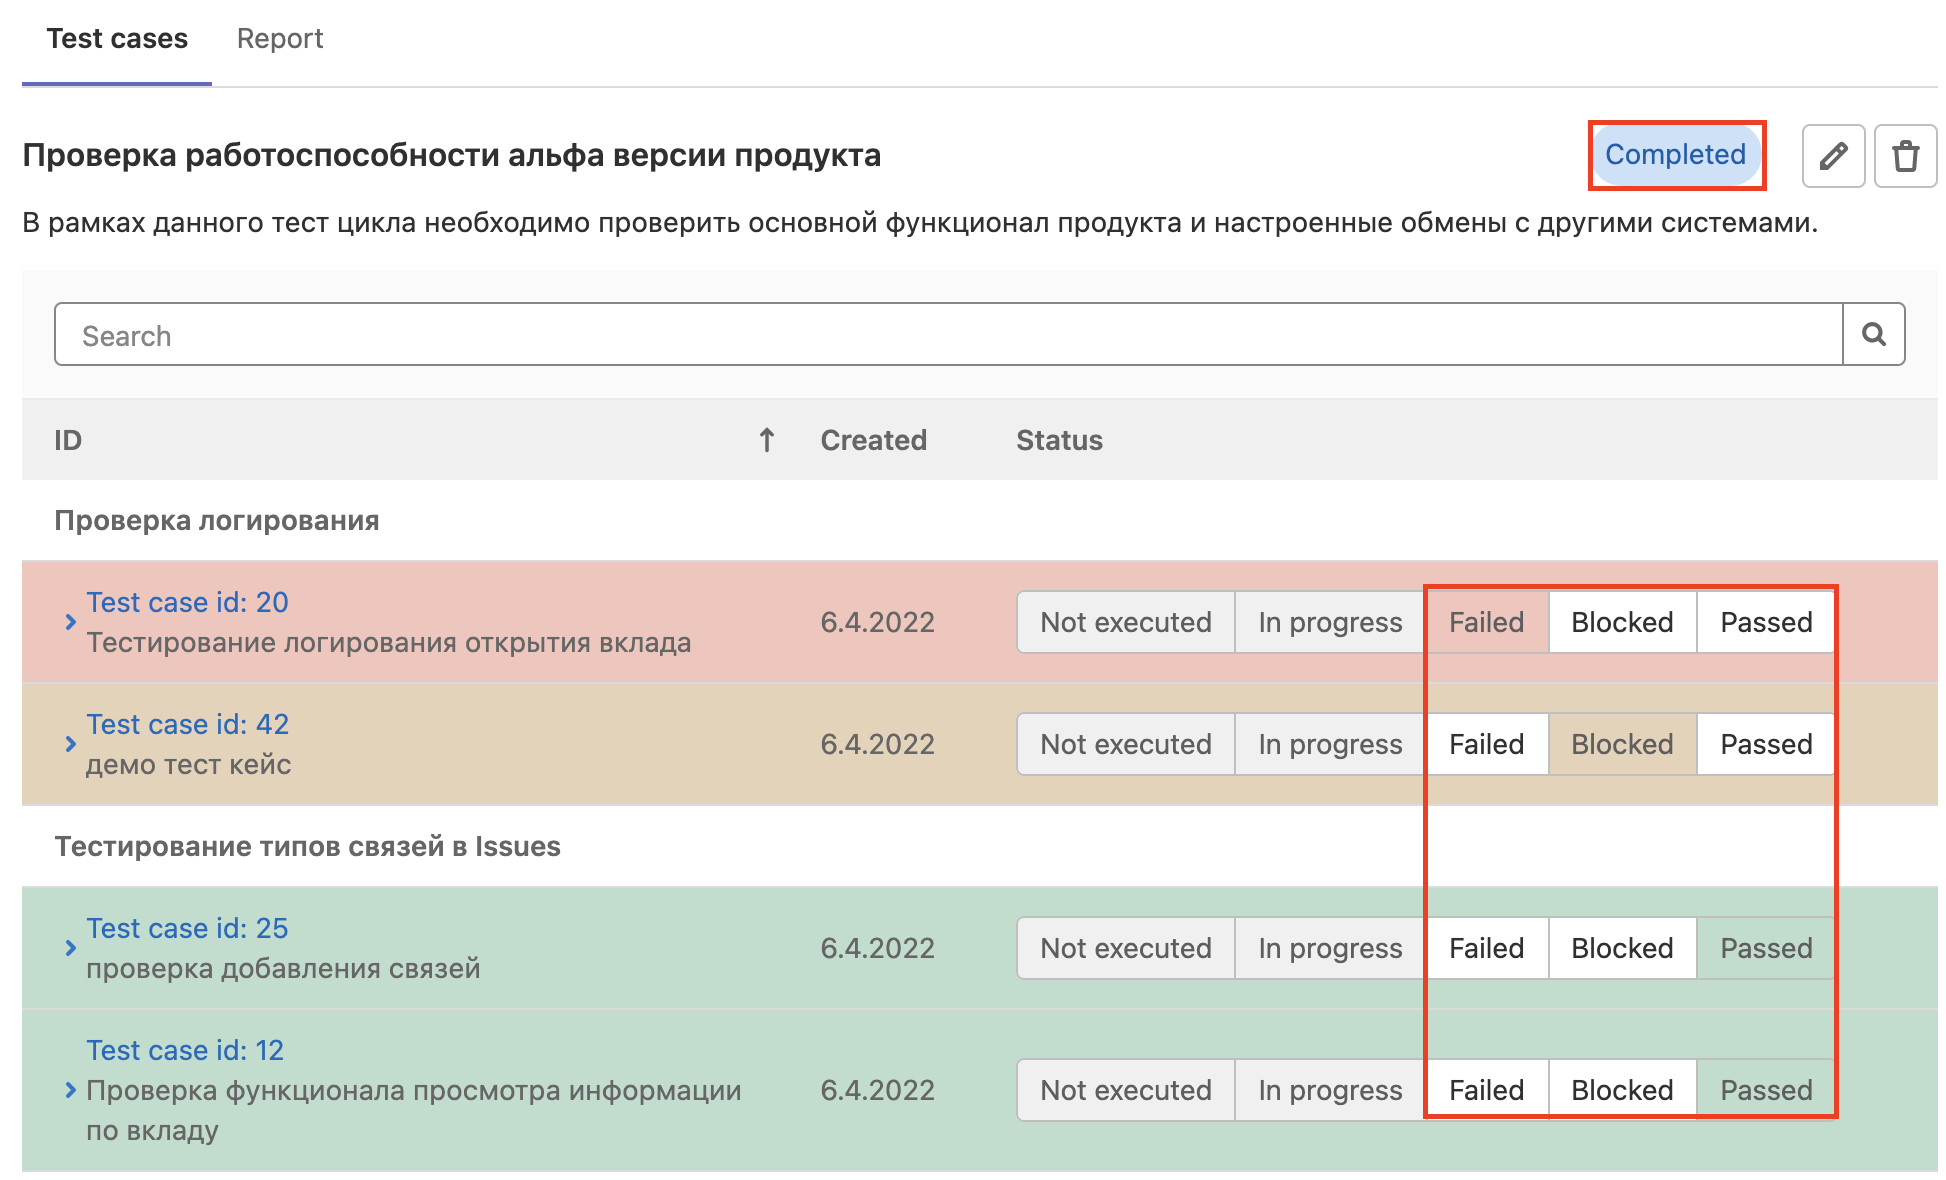Expand Test case id: 20 row
Viewport: 1946px width, 1180px height.
[x=70, y=622]
